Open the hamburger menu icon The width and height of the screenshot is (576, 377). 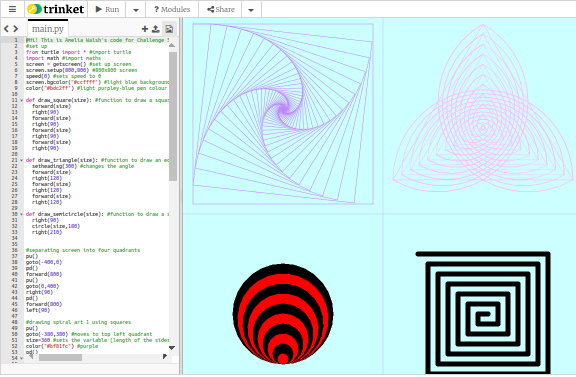click(x=12, y=9)
